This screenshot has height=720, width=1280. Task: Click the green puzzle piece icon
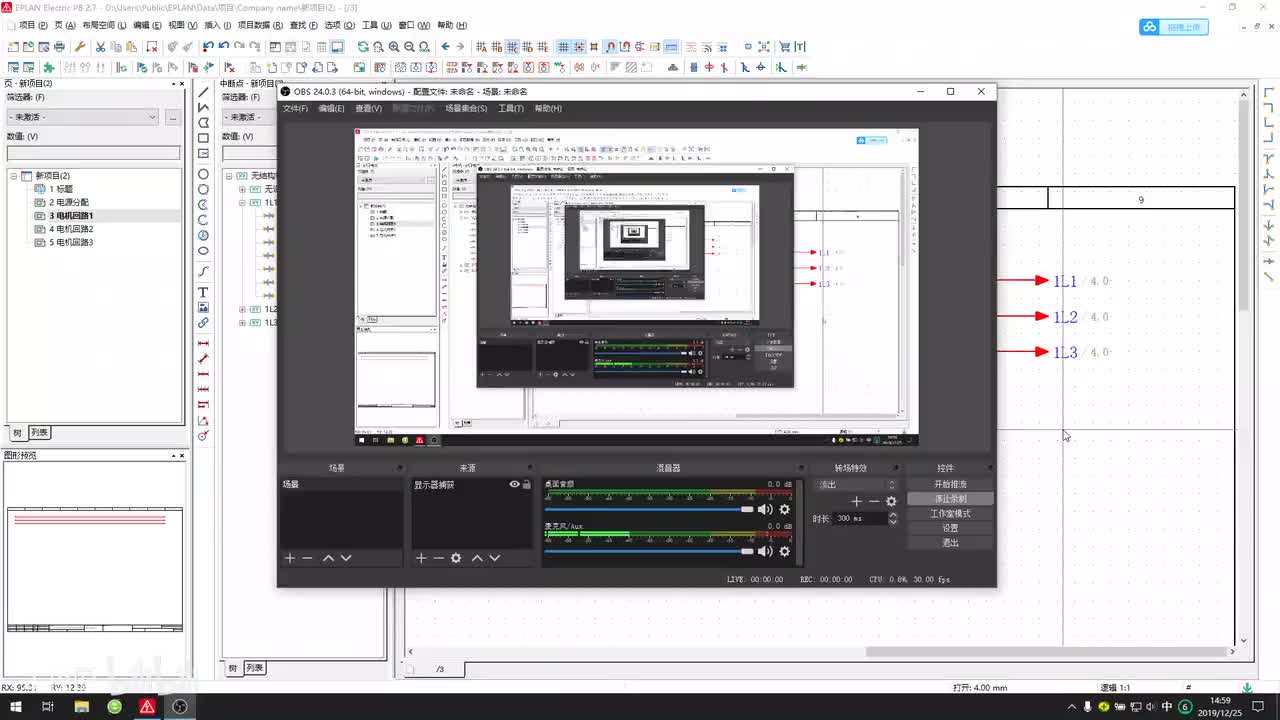point(49,68)
